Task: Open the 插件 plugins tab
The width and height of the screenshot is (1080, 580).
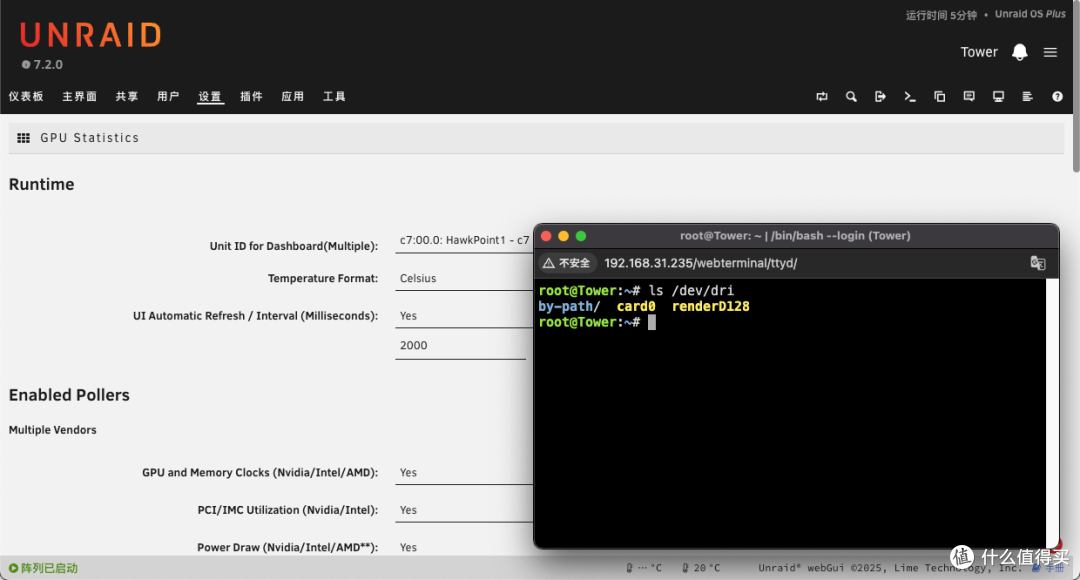Action: coord(251,96)
